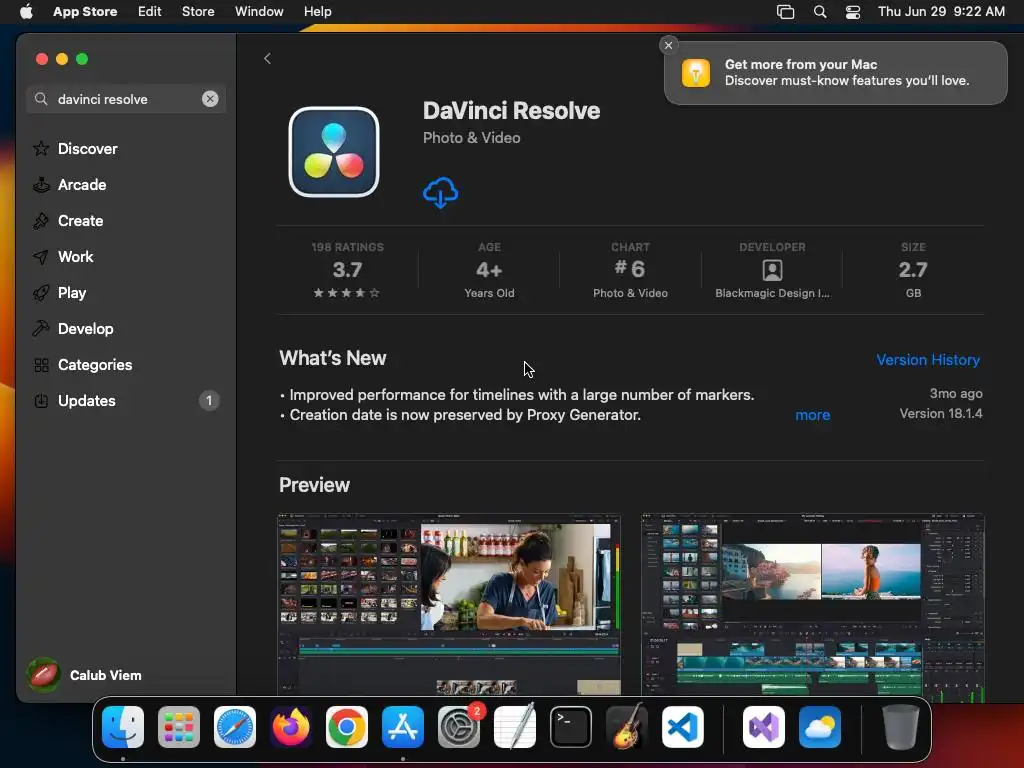Go back with the left chevron
The image size is (1024, 768).
[x=267, y=59]
